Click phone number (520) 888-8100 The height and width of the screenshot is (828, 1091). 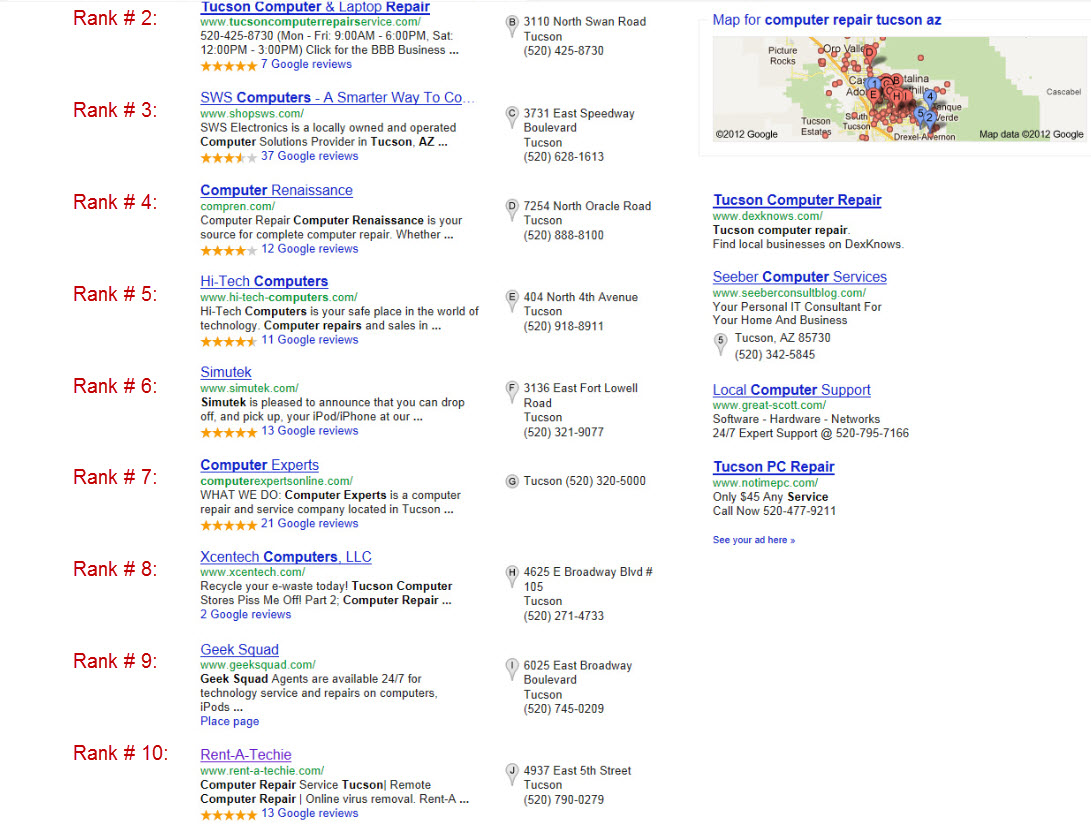564,235
